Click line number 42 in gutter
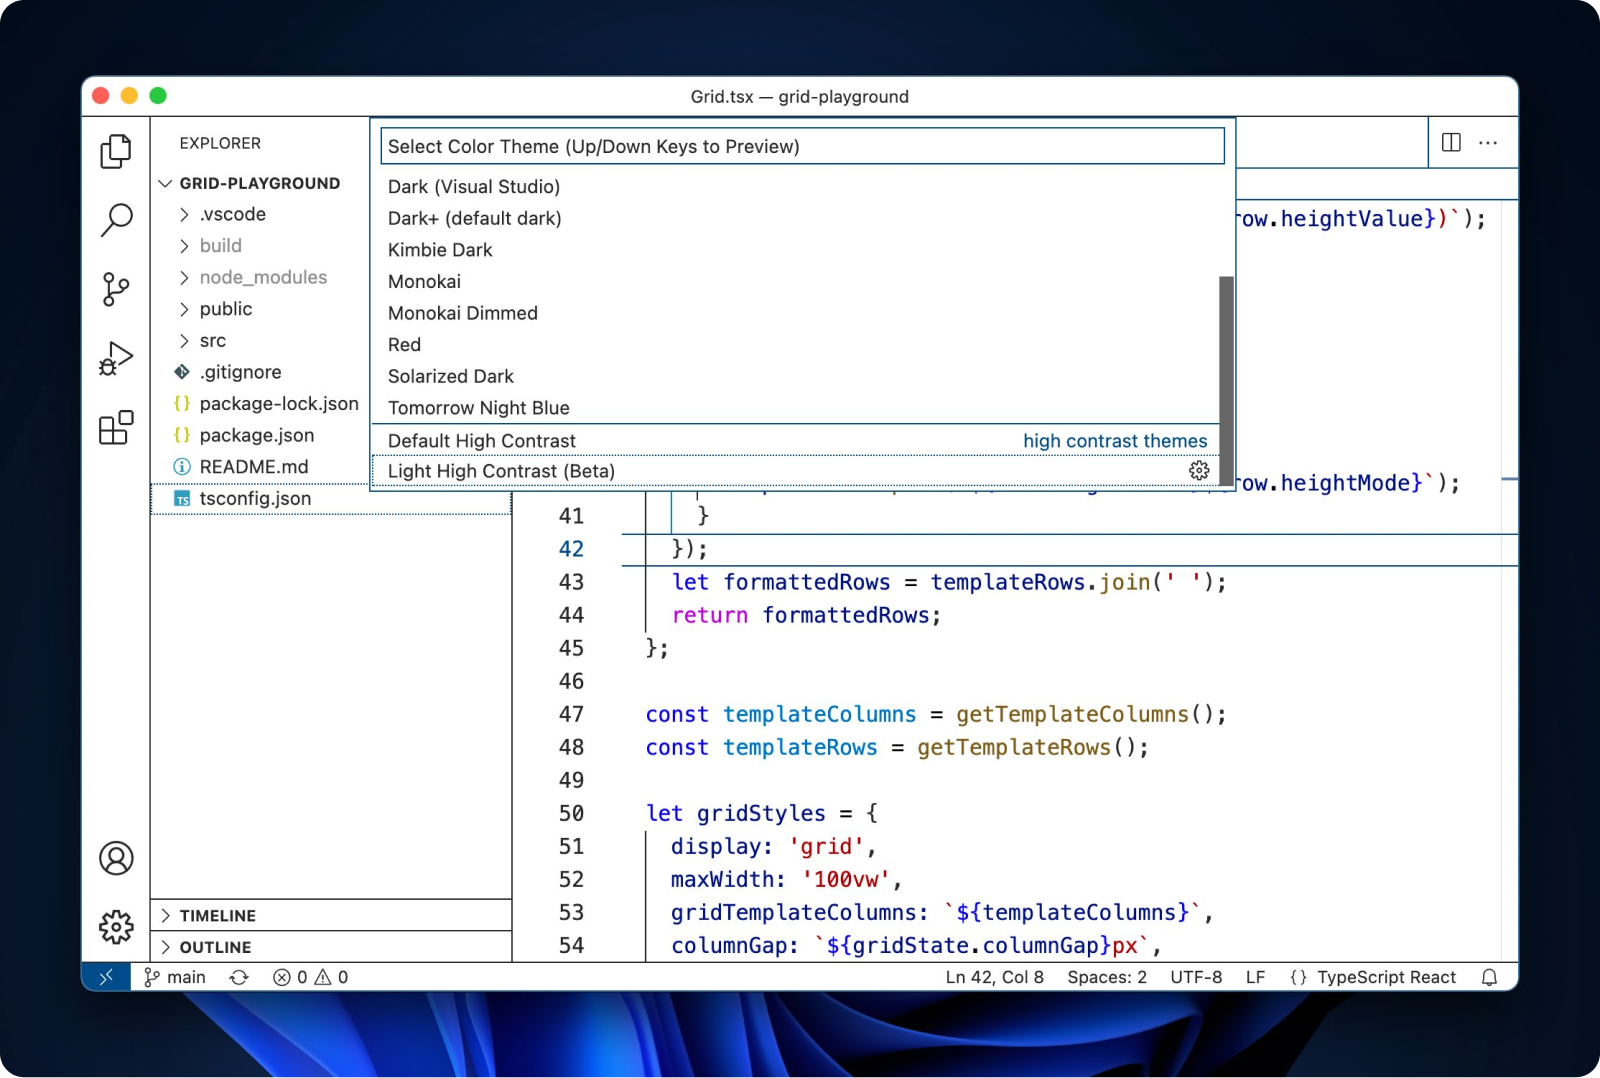The height and width of the screenshot is (1078, 1600). tap(571, 549)
